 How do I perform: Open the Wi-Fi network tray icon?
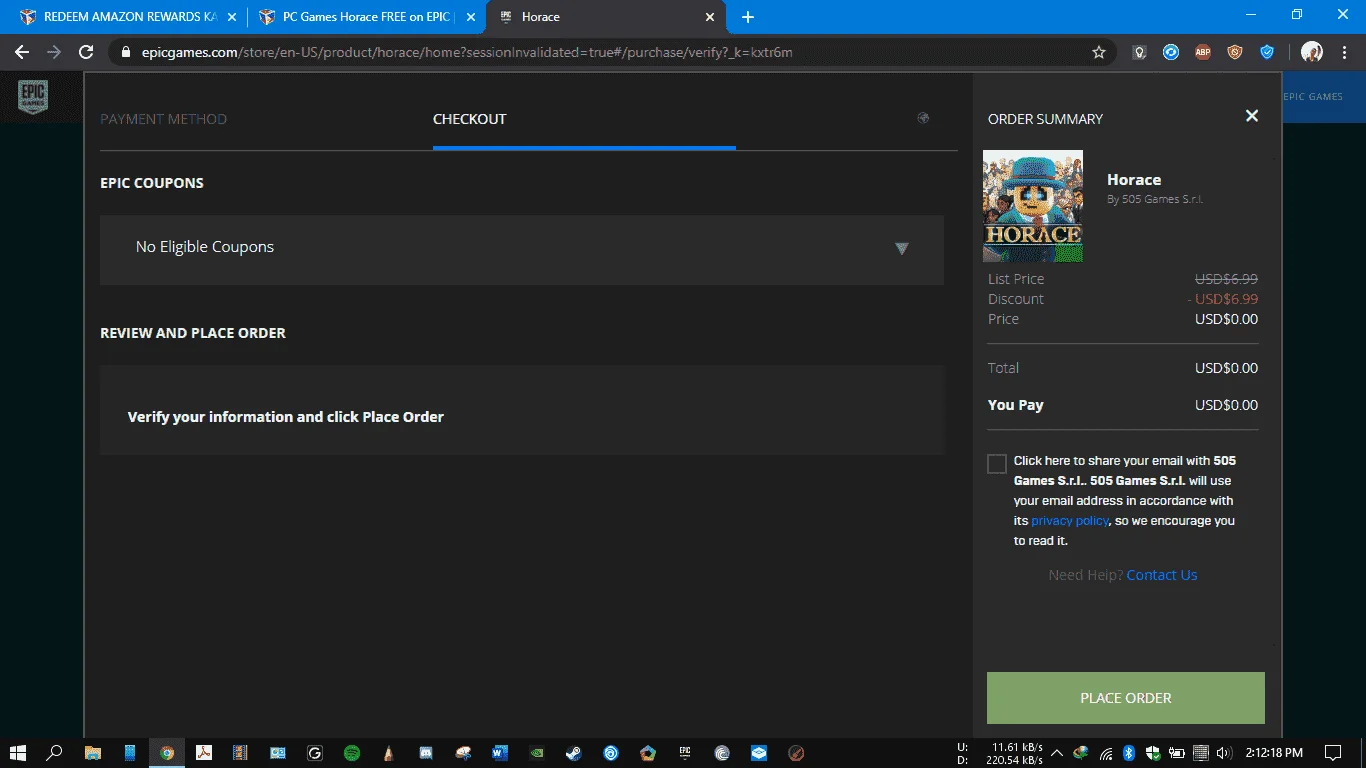[1106, 753]
